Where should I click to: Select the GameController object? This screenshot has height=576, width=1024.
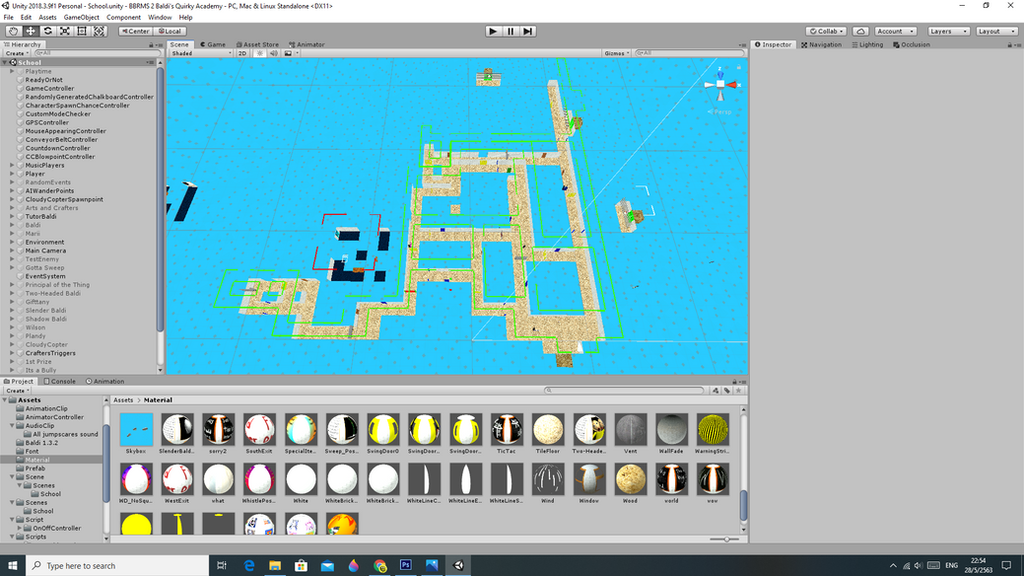coord(50,88)
